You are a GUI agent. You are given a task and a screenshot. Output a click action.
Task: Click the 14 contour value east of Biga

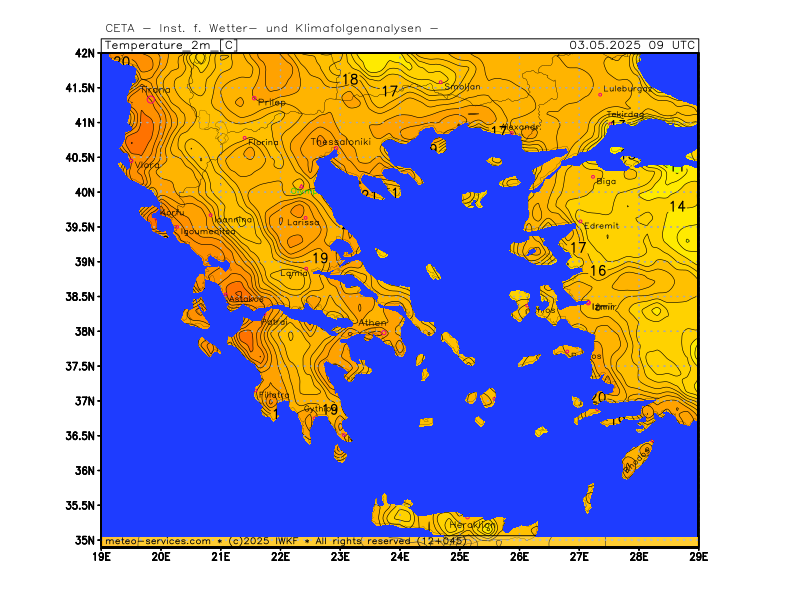(x=677, y=207)
